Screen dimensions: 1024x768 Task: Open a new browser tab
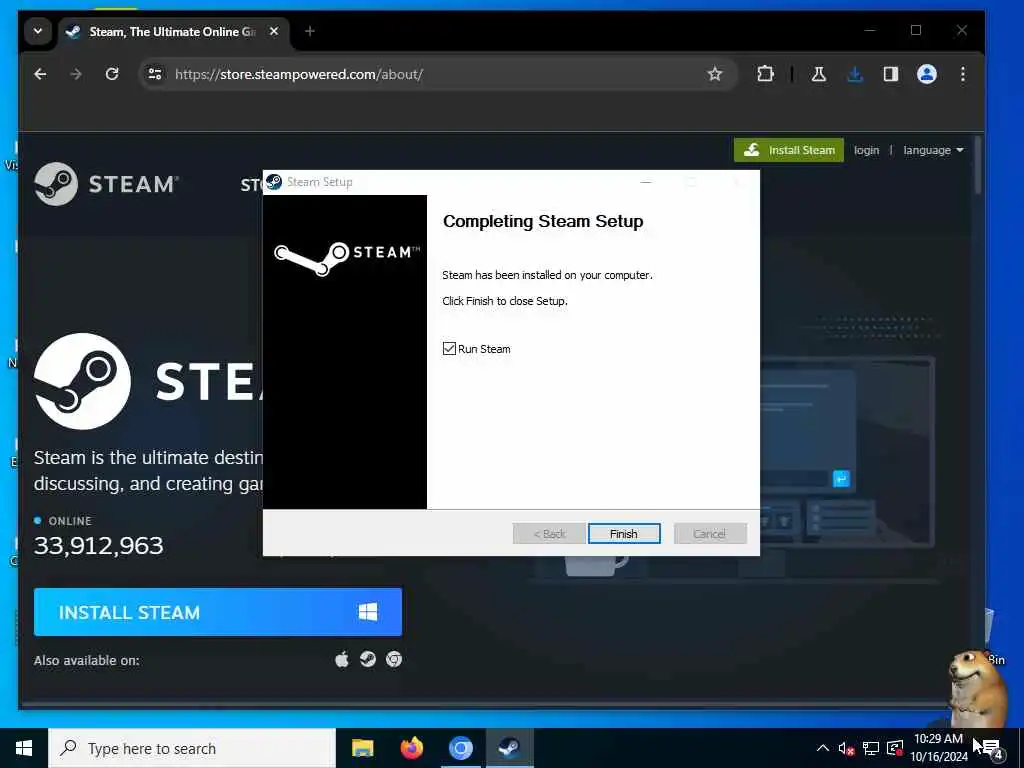pyautogui.click(x=310, y=31)
